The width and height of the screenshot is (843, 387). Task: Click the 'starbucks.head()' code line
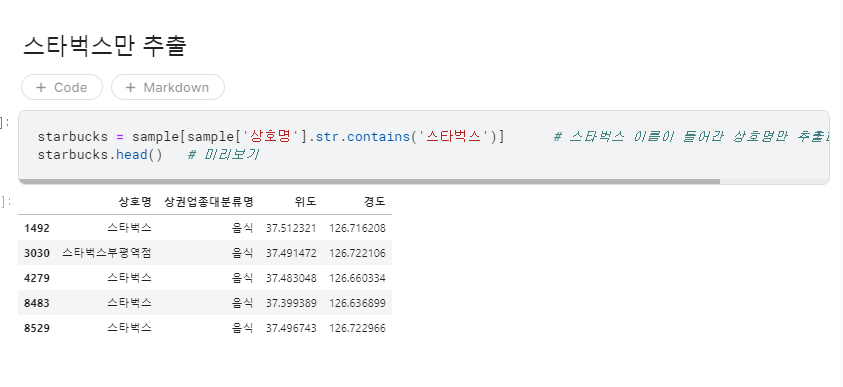pos(100,155)
